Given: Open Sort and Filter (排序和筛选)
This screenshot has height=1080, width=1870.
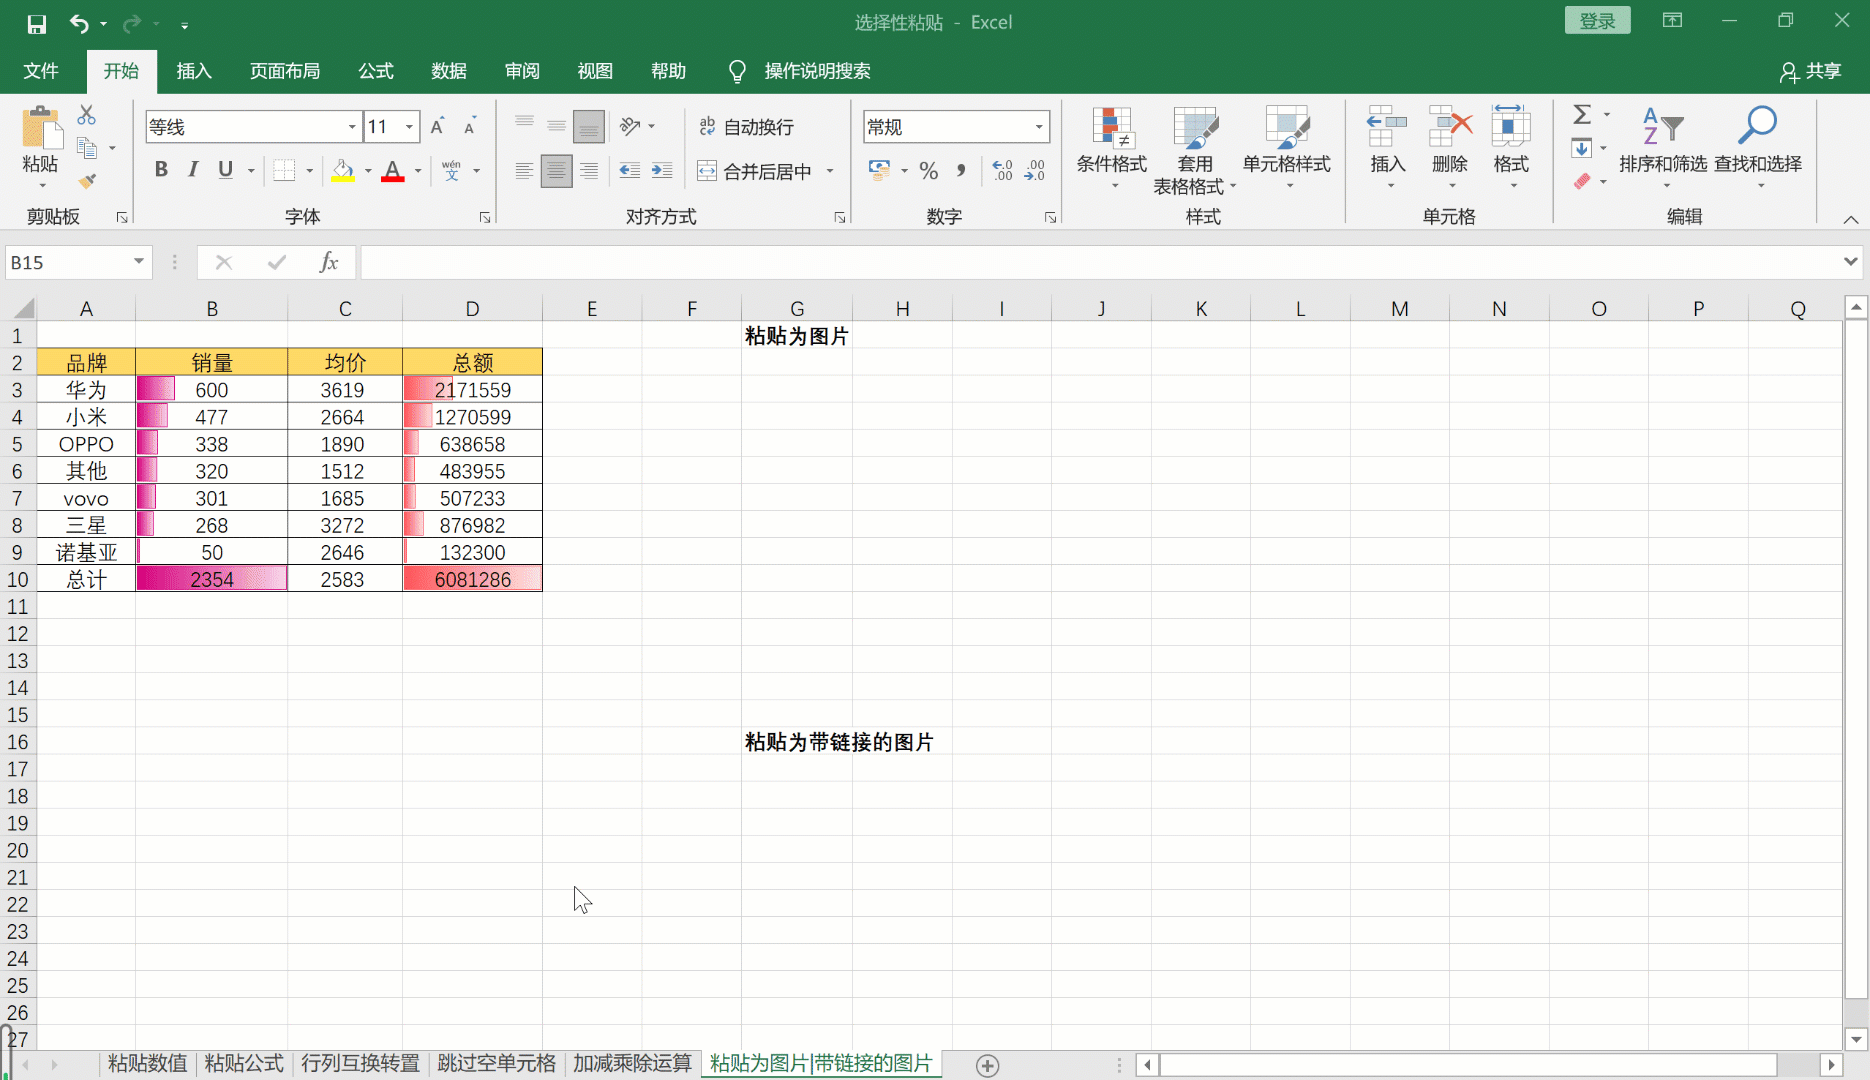Looking at the screenshot, I should tap(1663, 146).
